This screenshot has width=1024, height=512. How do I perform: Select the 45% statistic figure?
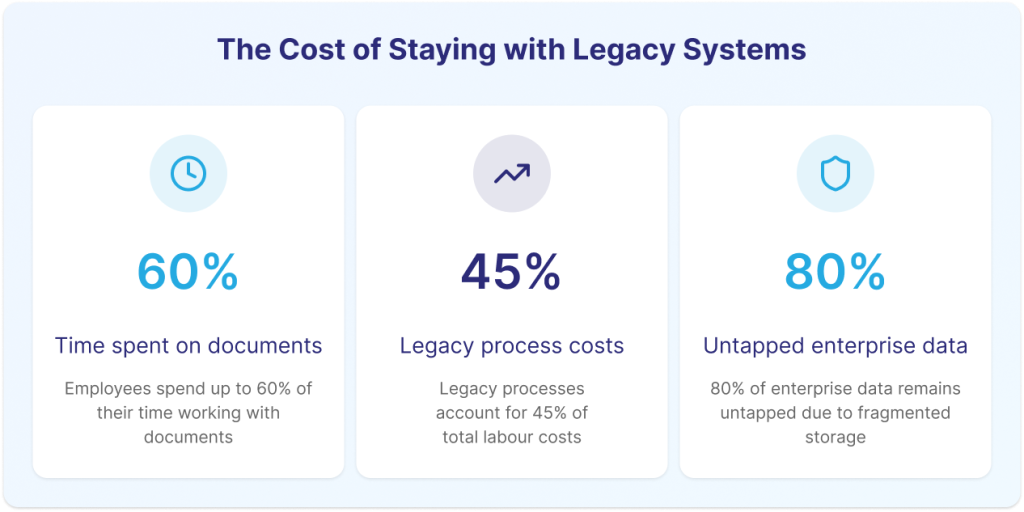pyautogui.click(x=512, y=270)
